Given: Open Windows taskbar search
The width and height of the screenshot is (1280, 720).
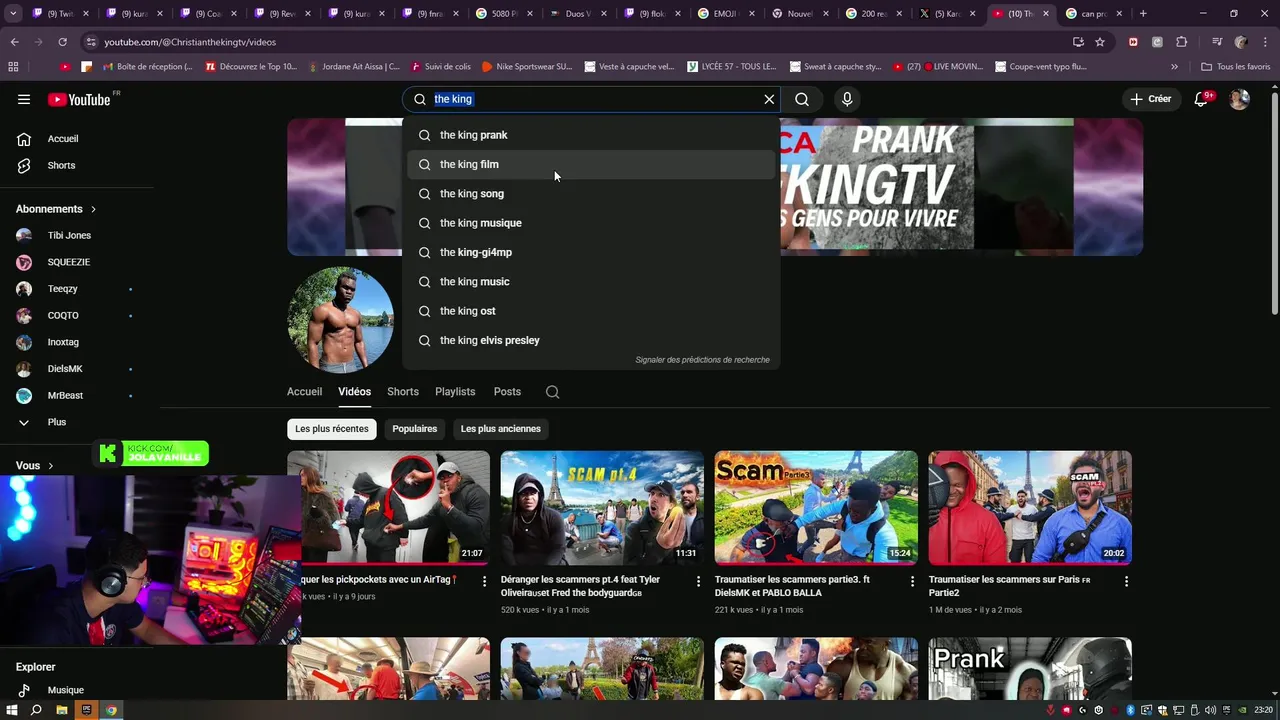Looking at the screenshot, I should pyautogui.click(x=37, y=710).
